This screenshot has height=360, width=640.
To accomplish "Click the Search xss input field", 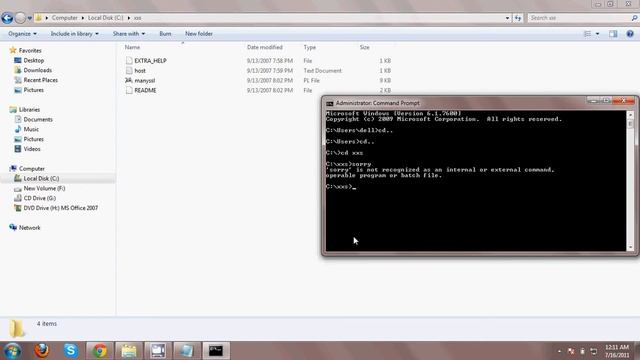I will point(579,18).
